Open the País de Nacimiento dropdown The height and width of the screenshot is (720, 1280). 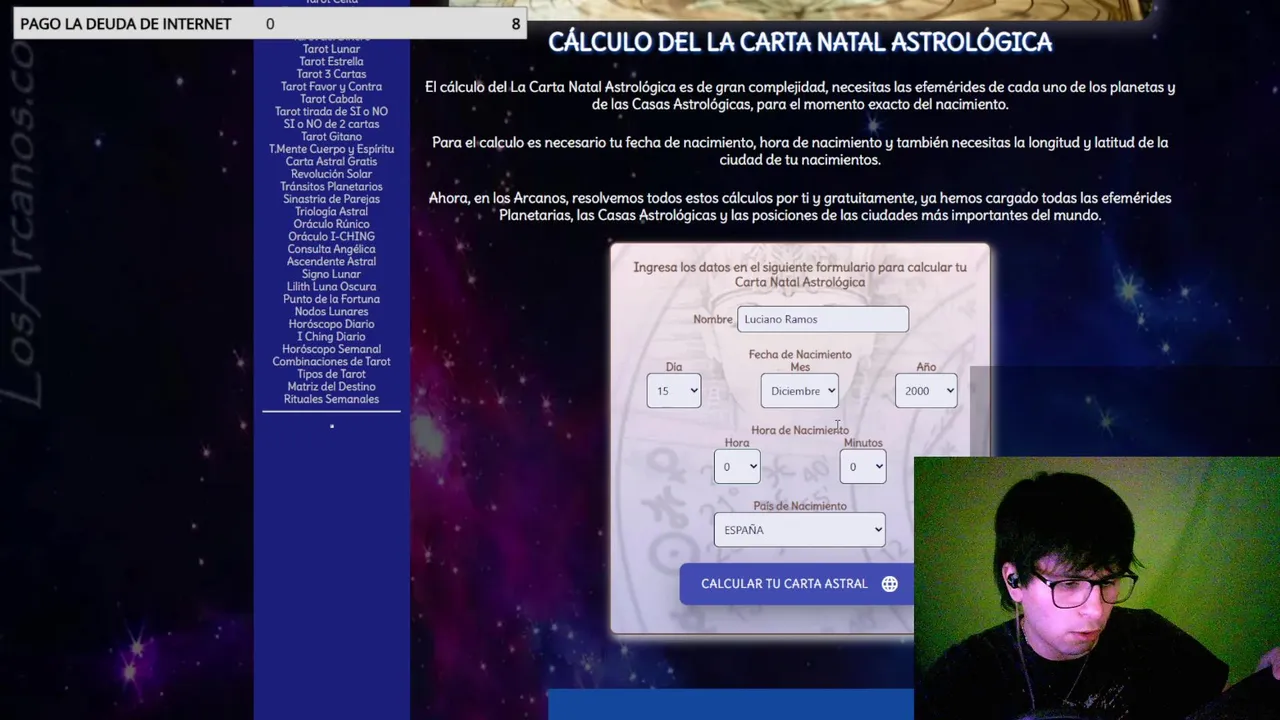tap(799, 530)
